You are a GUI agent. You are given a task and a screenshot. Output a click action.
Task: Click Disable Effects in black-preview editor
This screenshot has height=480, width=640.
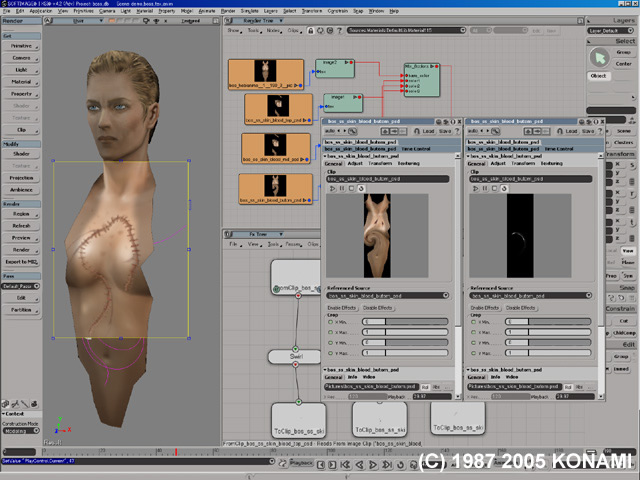pyautogui.click(x=520, y=308)
